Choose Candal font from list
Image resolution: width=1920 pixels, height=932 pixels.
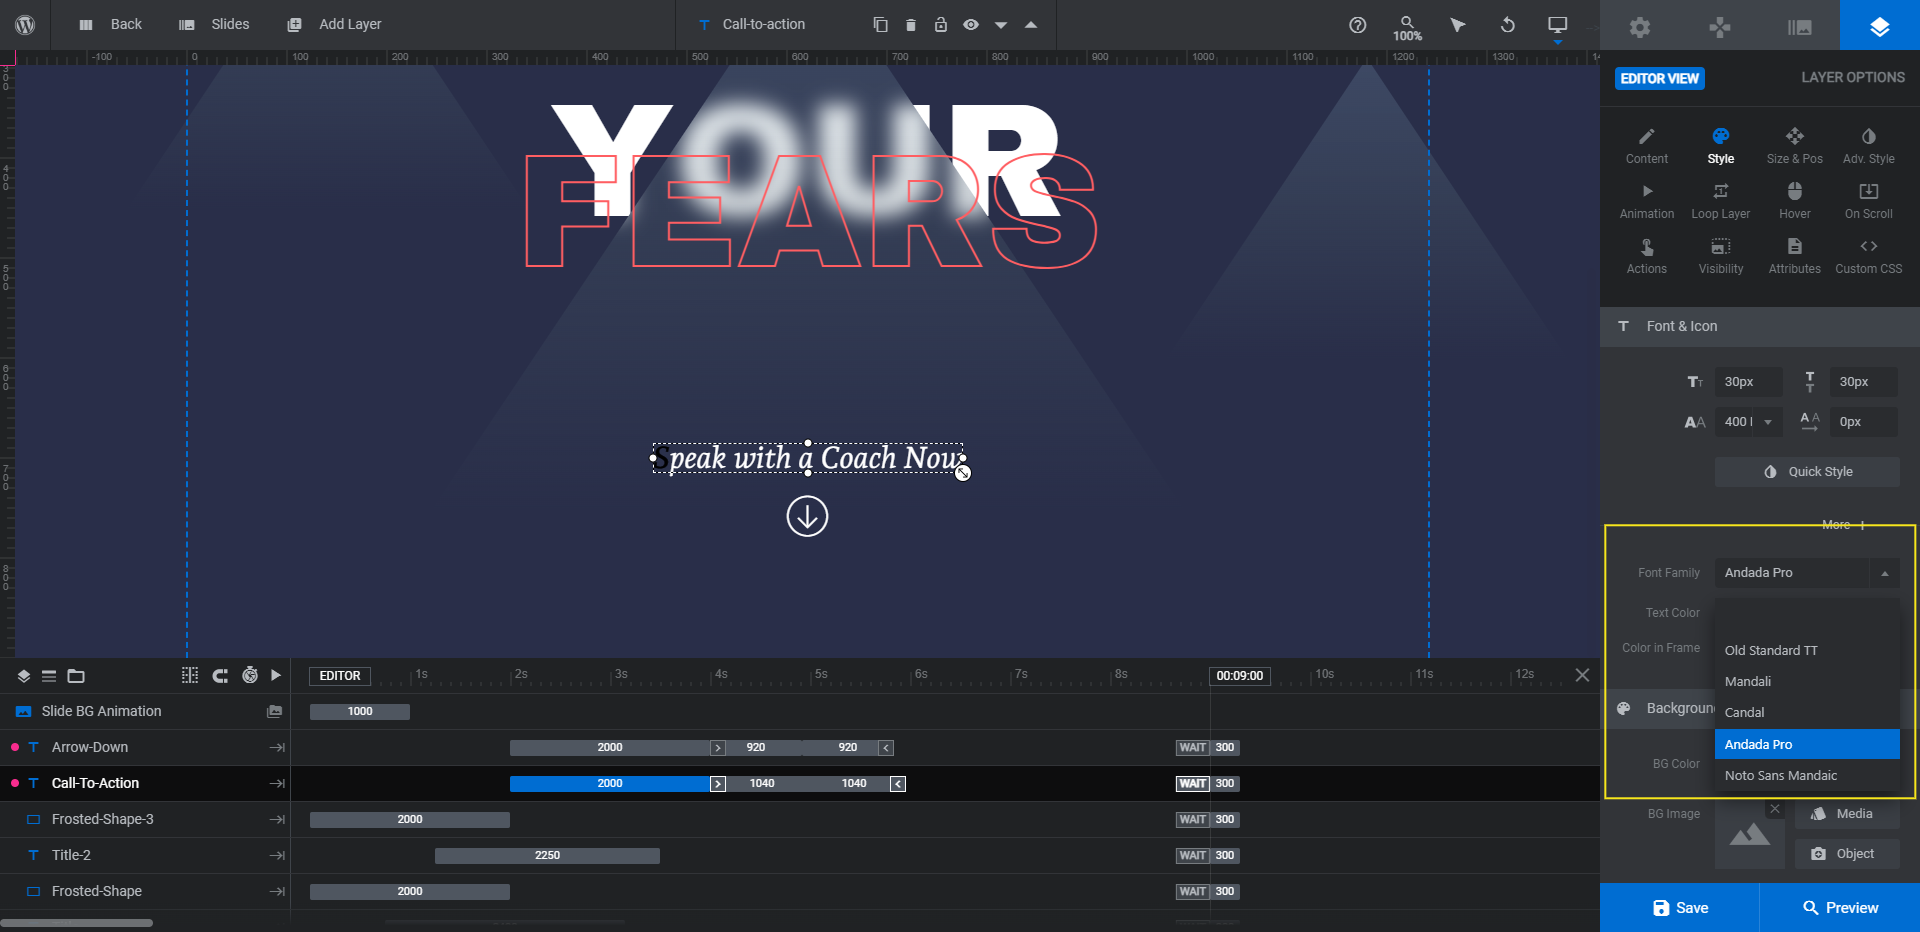1808,712
